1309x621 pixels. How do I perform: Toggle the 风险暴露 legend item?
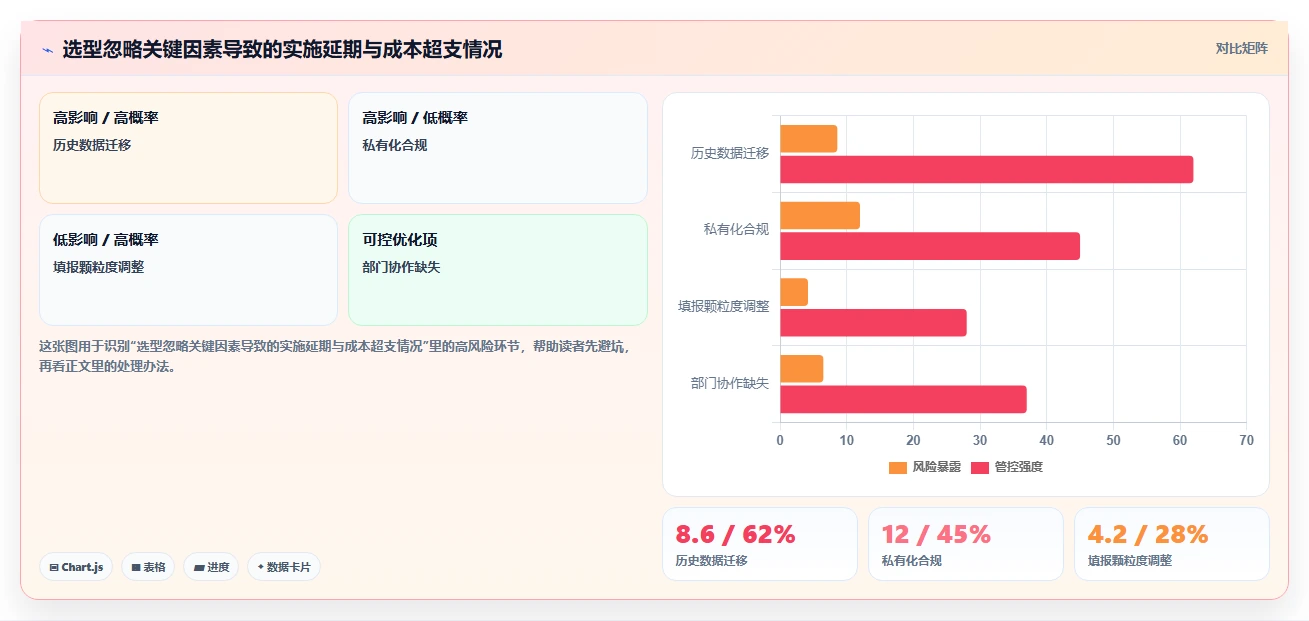925,467
